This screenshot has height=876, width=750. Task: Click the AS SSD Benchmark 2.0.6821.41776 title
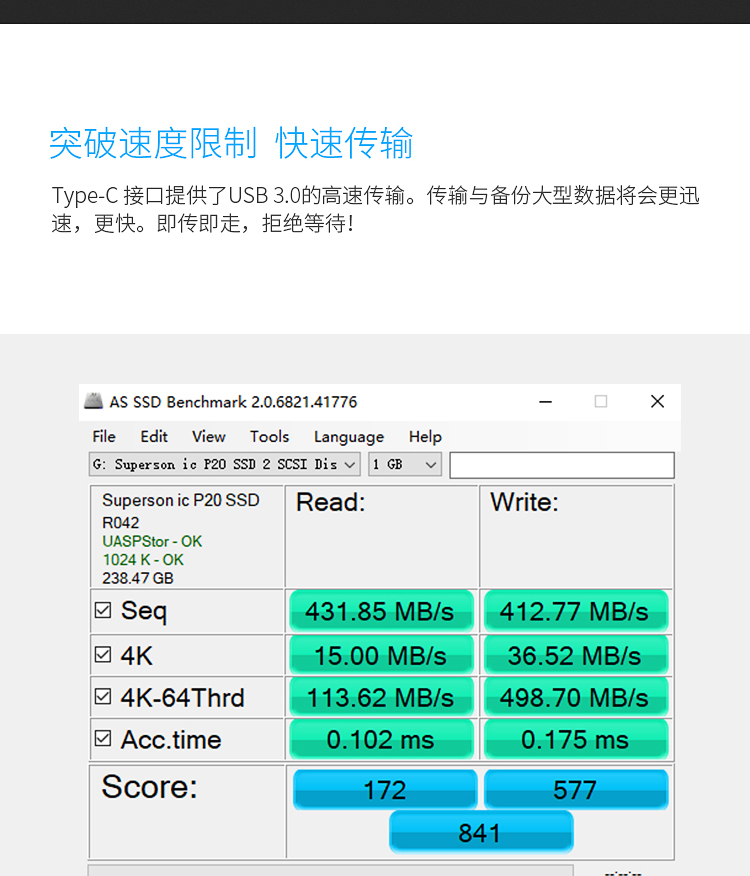coord(233,402)
